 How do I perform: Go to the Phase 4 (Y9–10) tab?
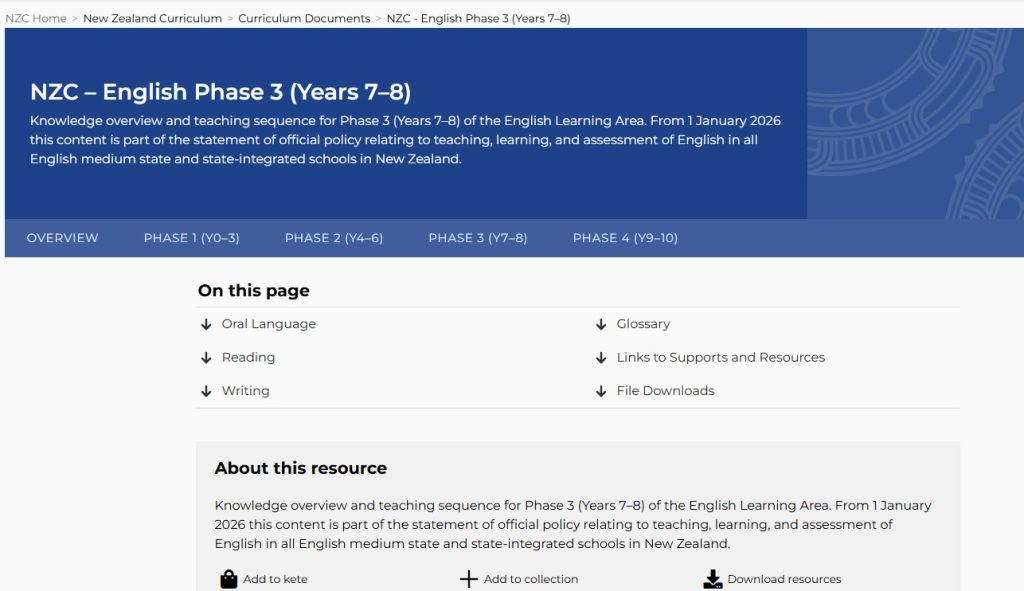[625, 238]
